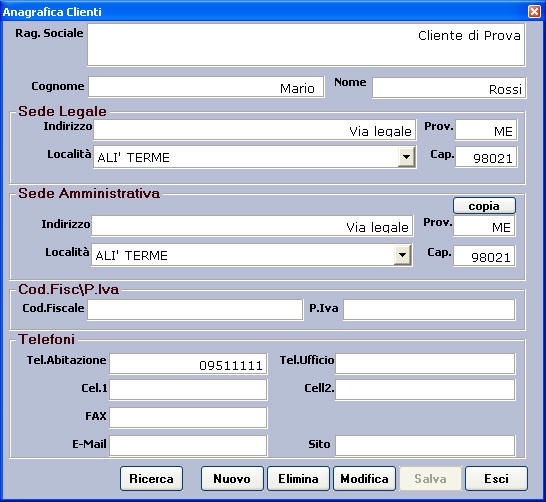Screen dimensions: 546x502
Task: Click the P.Iva input field
Action: coord(429,309)
